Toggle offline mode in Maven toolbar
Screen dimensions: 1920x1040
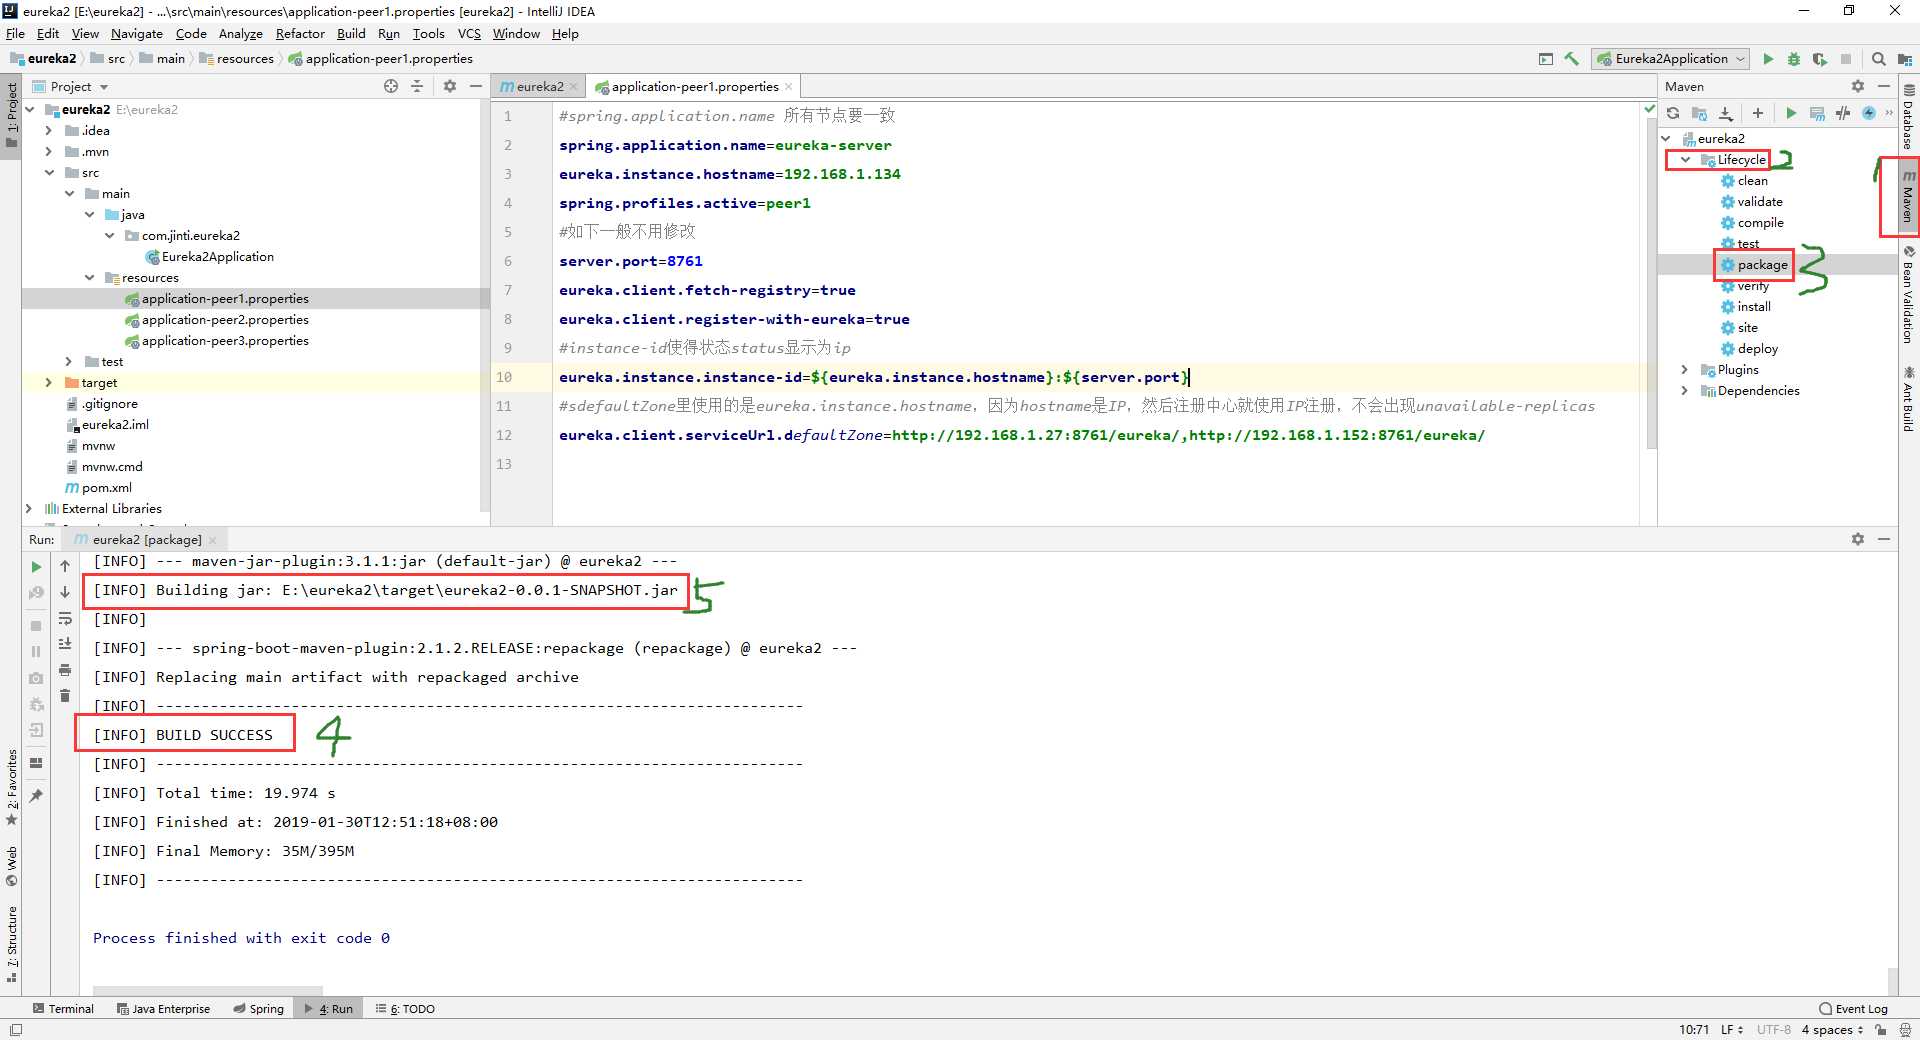pyautogui.click(x=1843, y=113)
